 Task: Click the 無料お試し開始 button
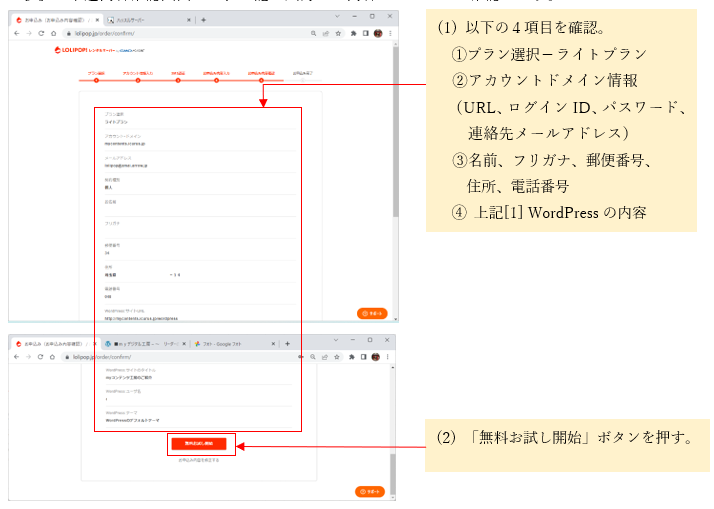pos(198,443)
